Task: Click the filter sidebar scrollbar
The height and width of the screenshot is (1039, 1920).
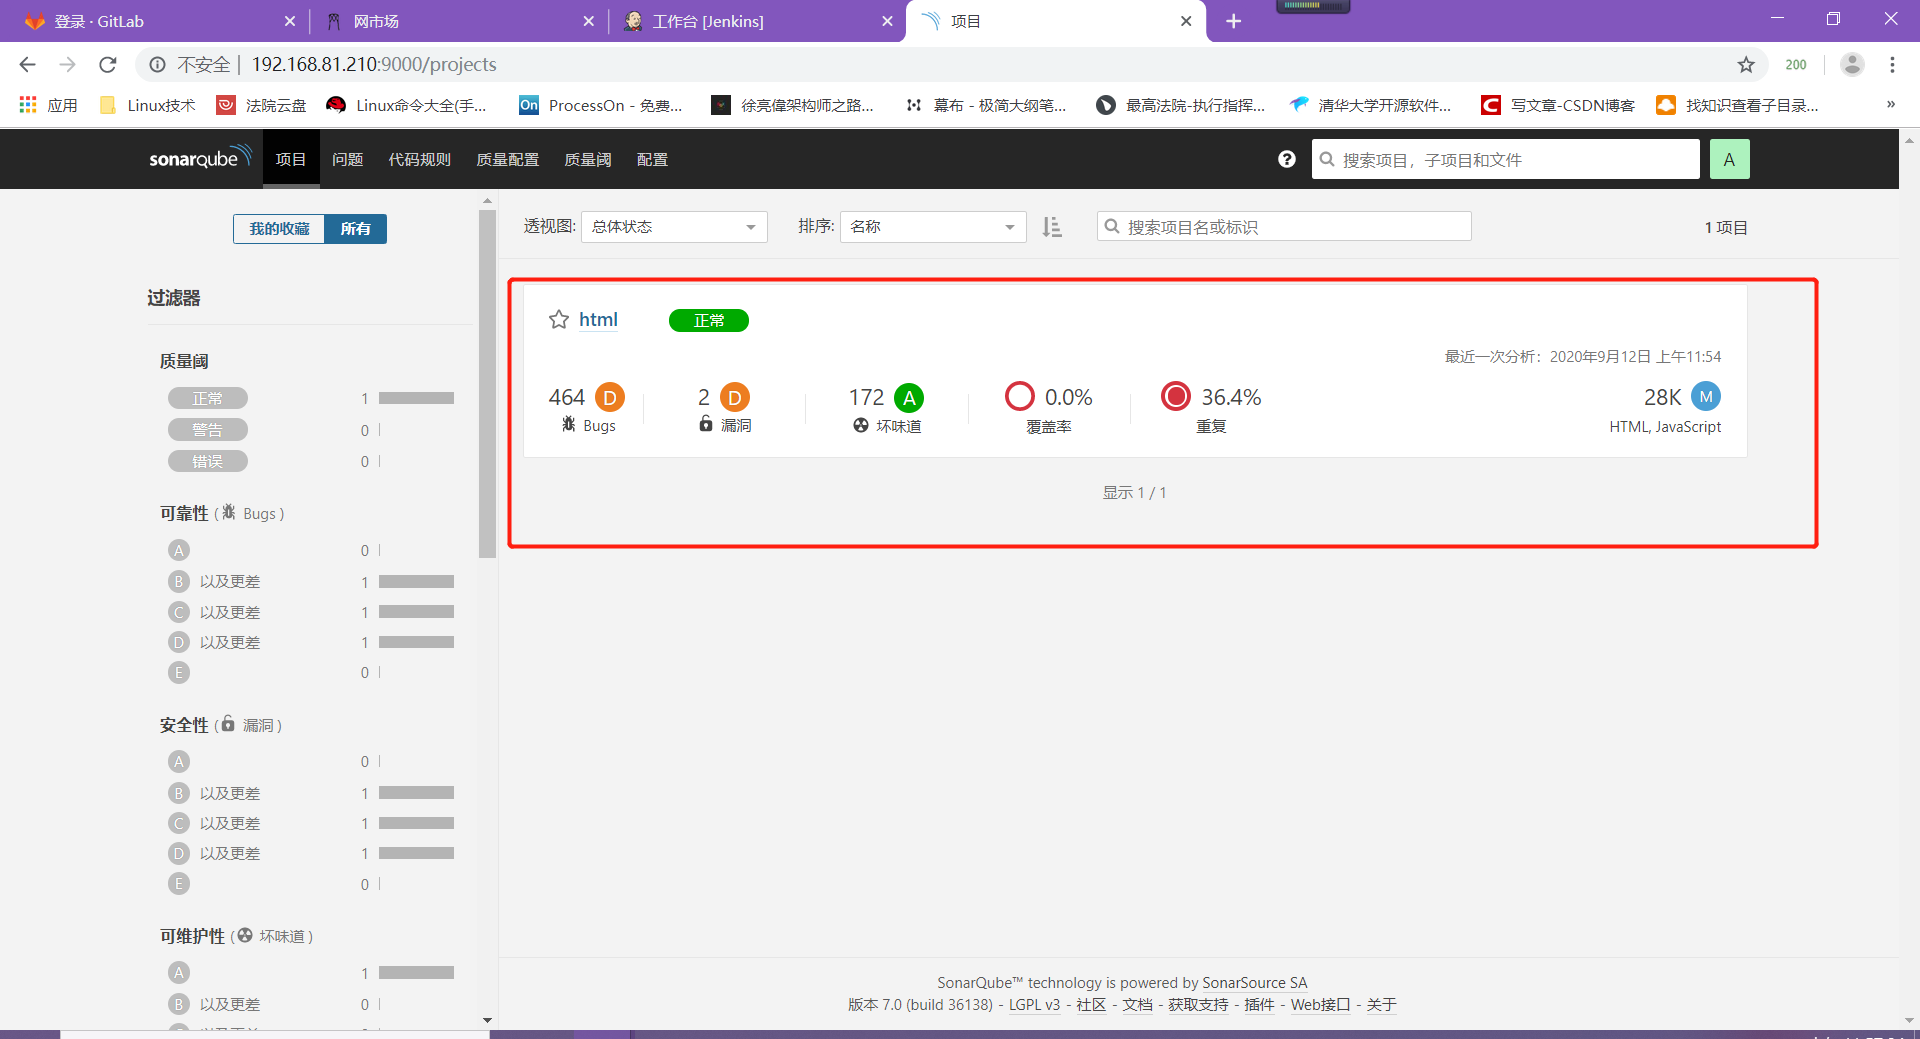Action: coord(487,383)
